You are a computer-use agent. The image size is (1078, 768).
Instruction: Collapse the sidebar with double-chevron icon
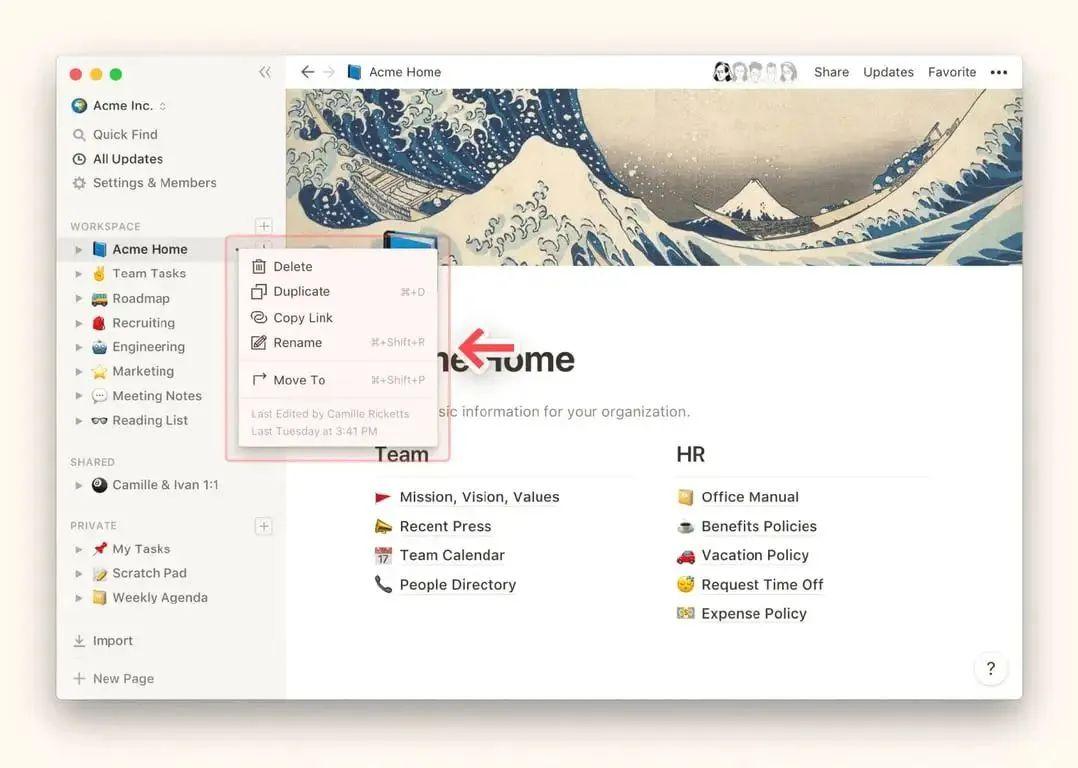(x=265, y=72)
